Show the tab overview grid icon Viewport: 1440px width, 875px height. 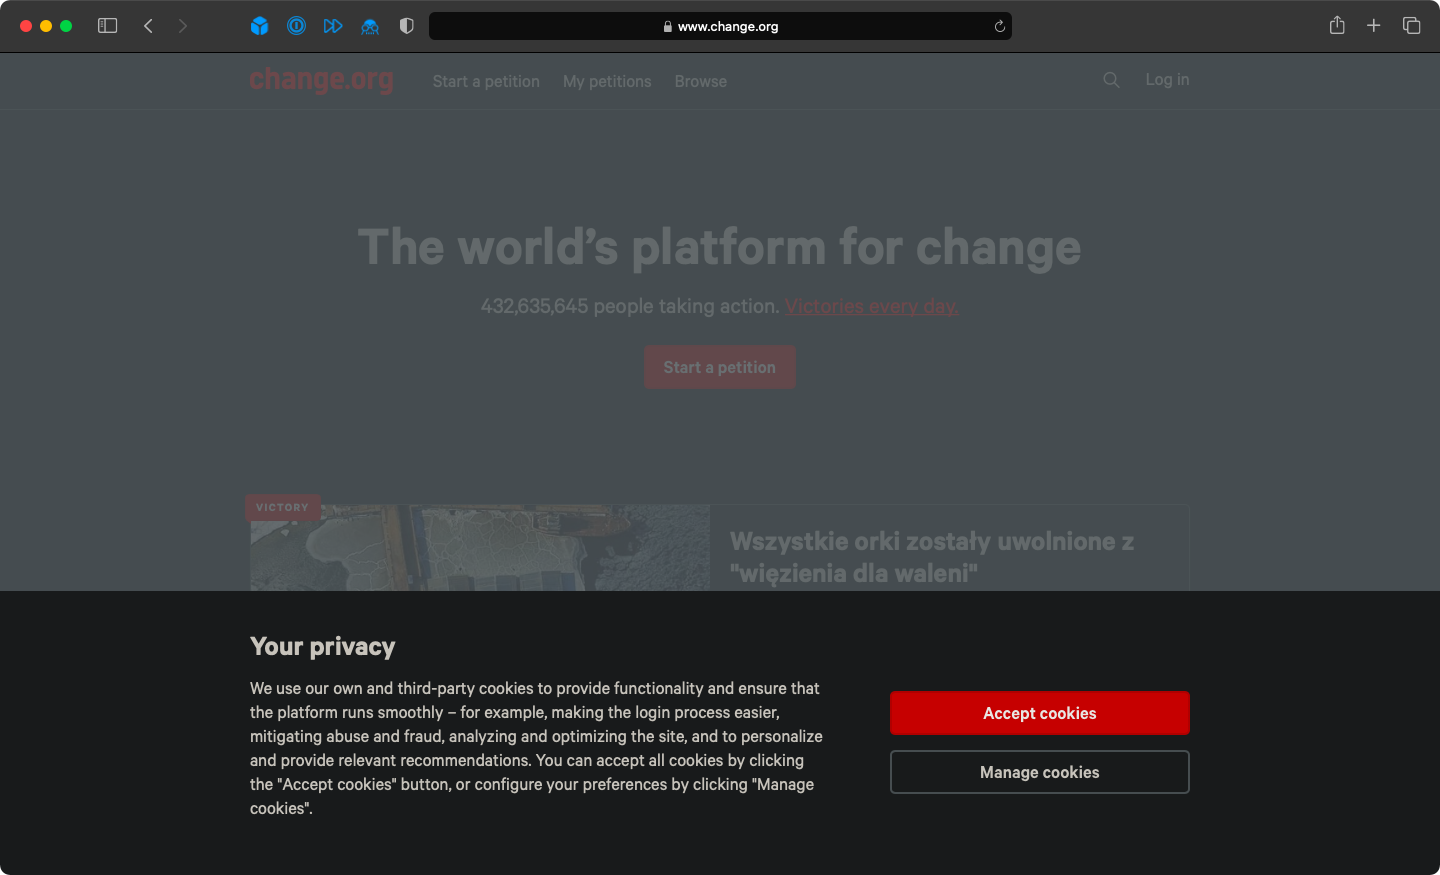coord(1411,26)
